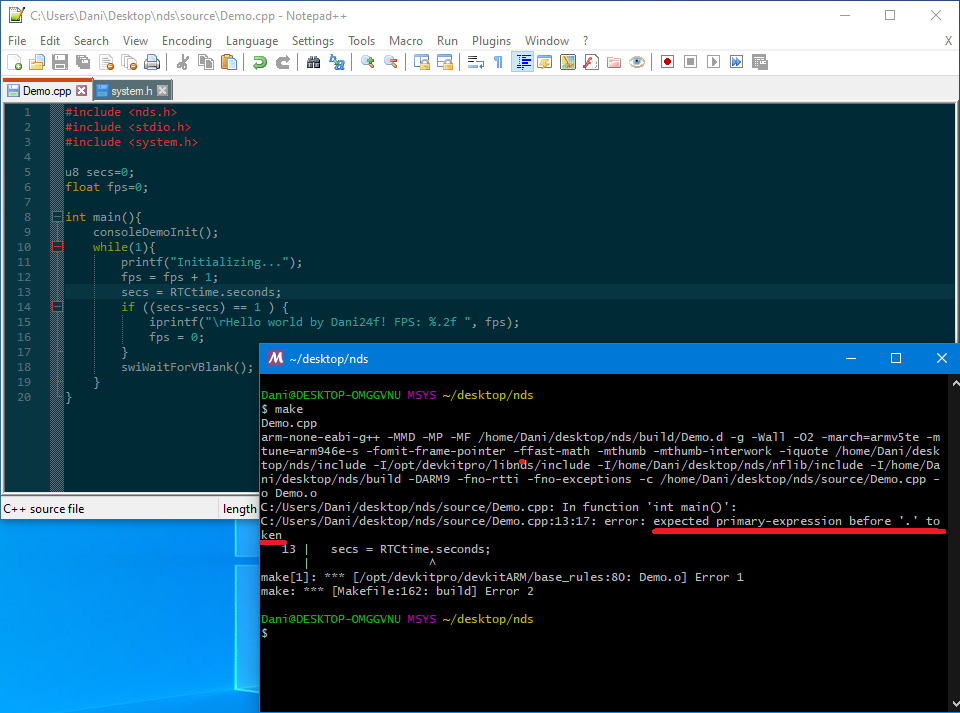Collapse the int main() fold marker

(57, 217)
